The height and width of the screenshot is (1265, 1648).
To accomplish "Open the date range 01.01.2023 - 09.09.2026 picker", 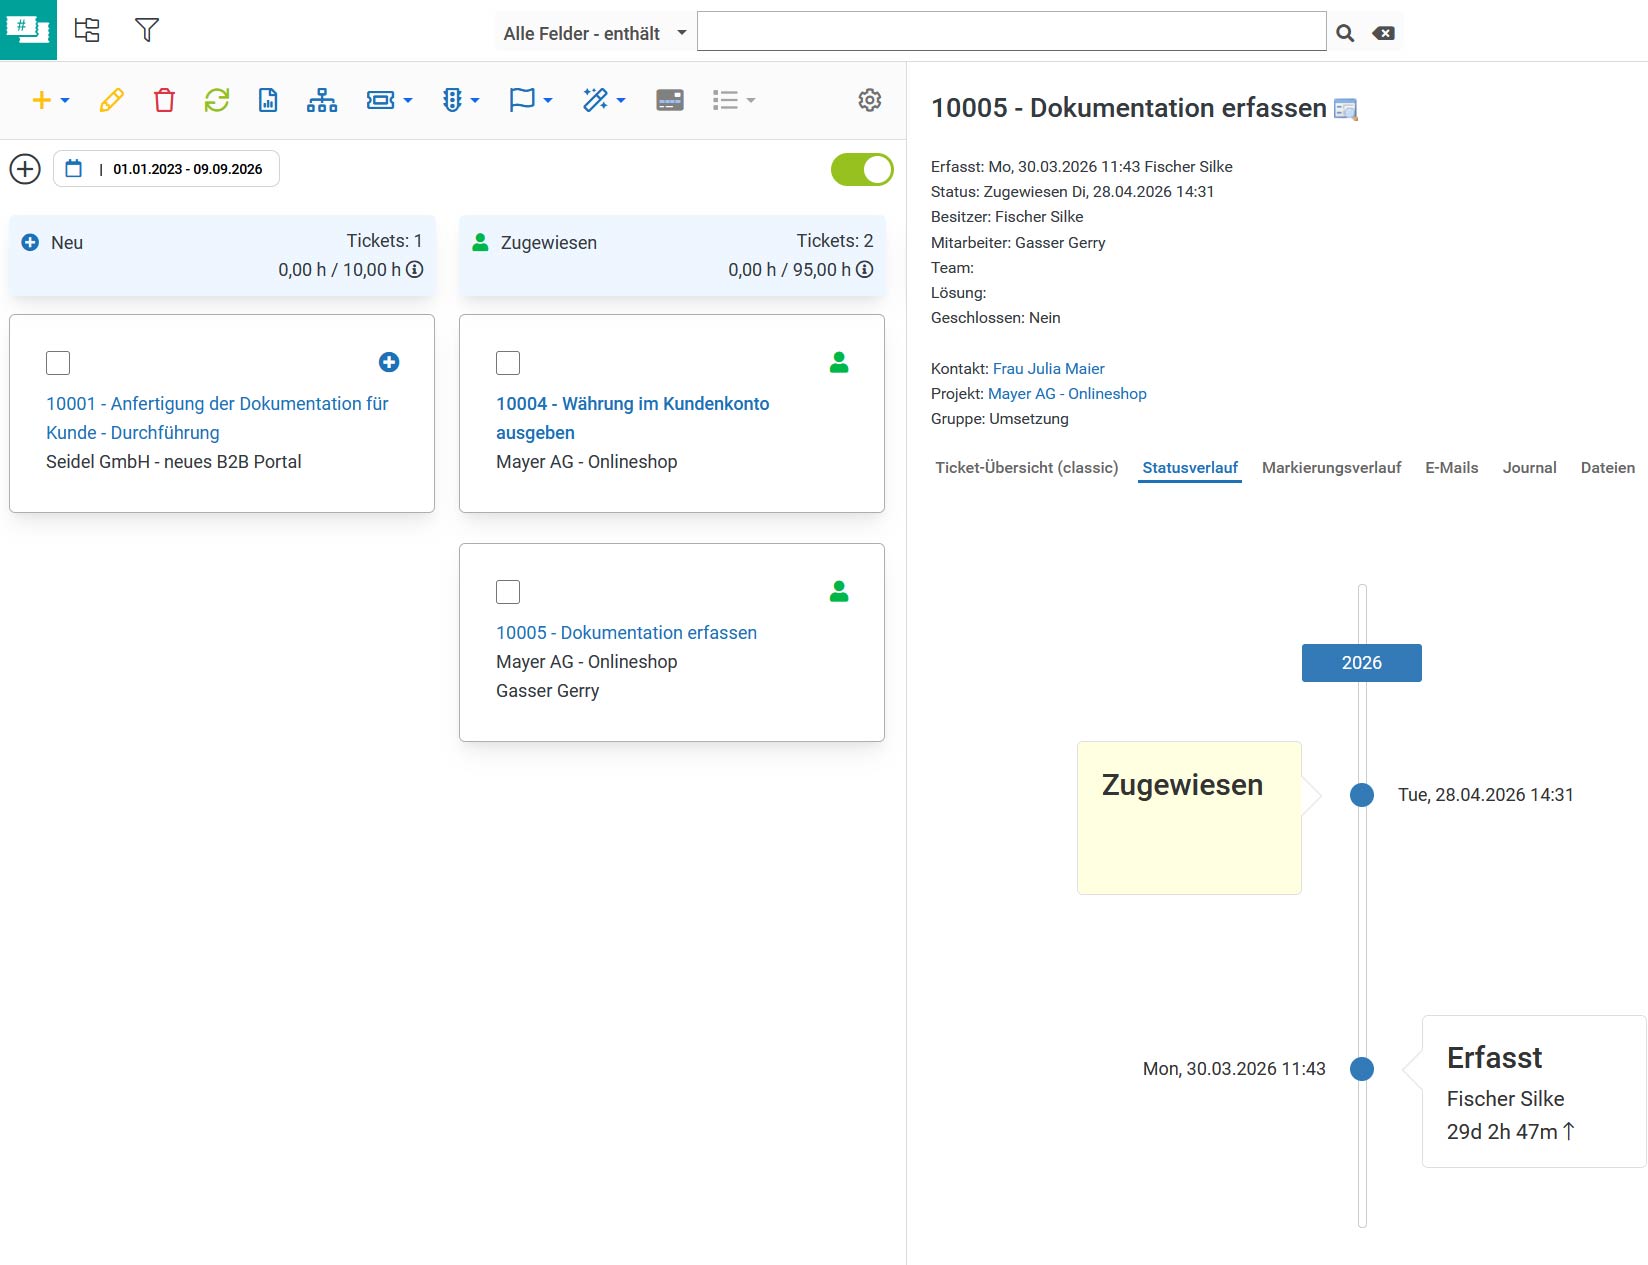I will click(x=167, y=169).
